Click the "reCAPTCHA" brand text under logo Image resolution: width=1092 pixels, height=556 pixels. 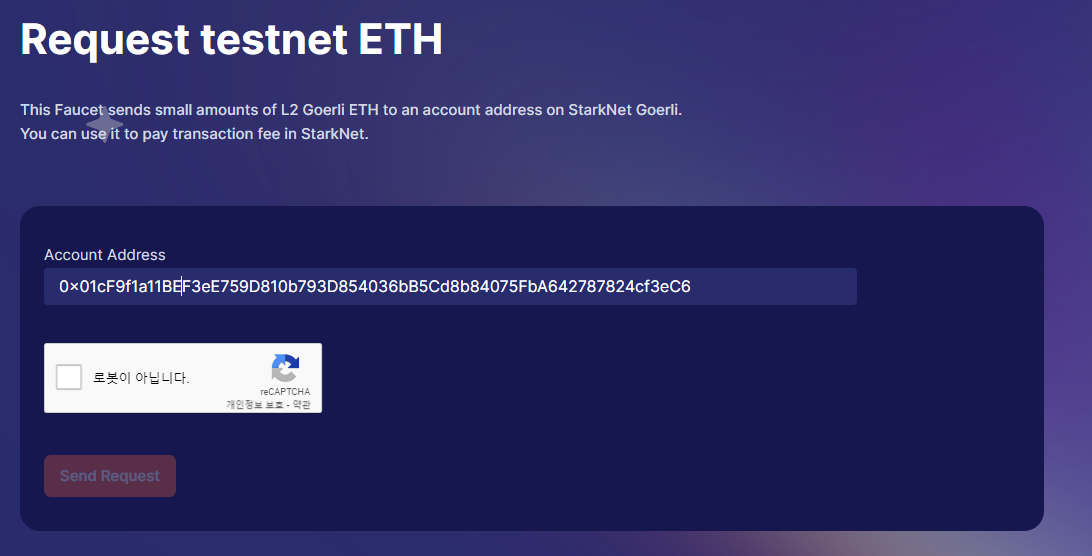pyautogui.click(x=285, y=392)
